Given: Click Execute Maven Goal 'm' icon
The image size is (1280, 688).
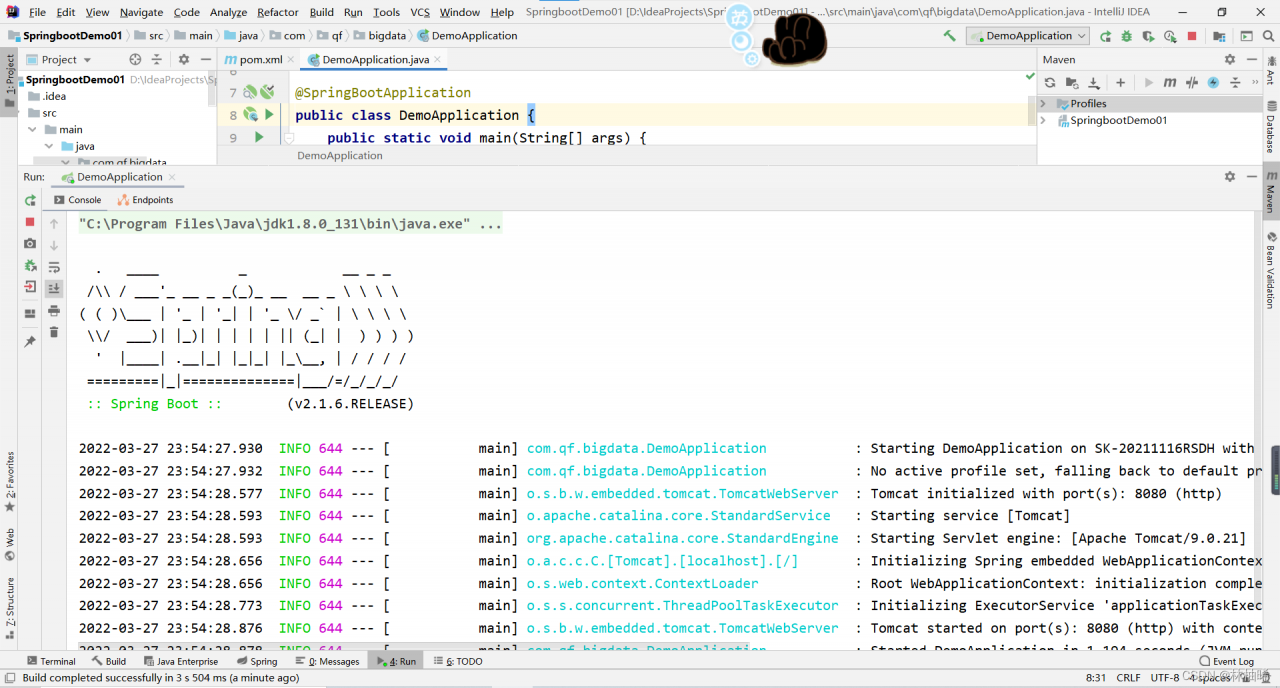Looking at the screenshot, I should coord(1172,83).
